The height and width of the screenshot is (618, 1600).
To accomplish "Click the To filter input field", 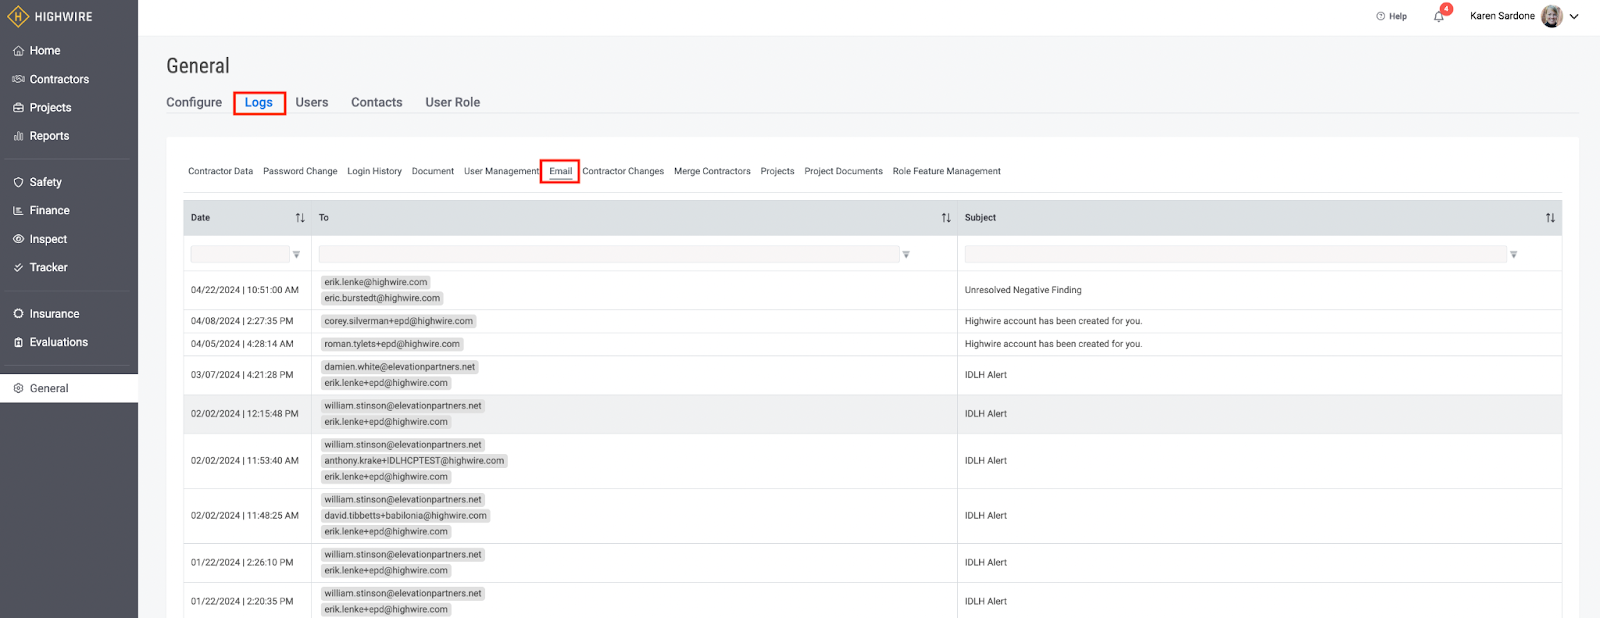I will (x=609, y=255).
